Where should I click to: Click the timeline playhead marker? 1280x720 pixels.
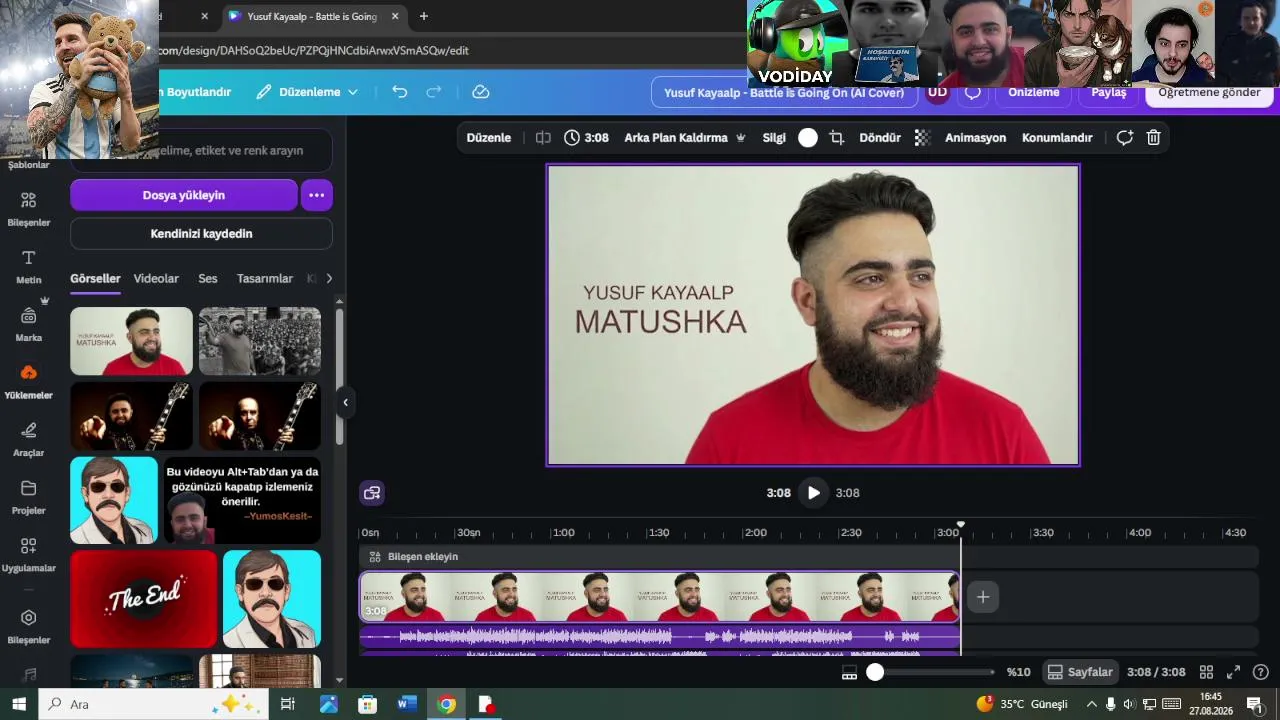pyautogui.click(x=961, y=526)
